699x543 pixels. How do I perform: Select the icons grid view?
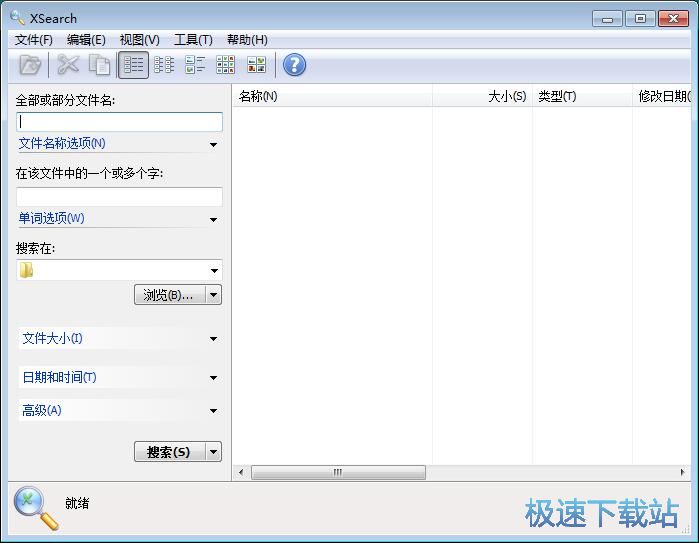tap(226, 65)
